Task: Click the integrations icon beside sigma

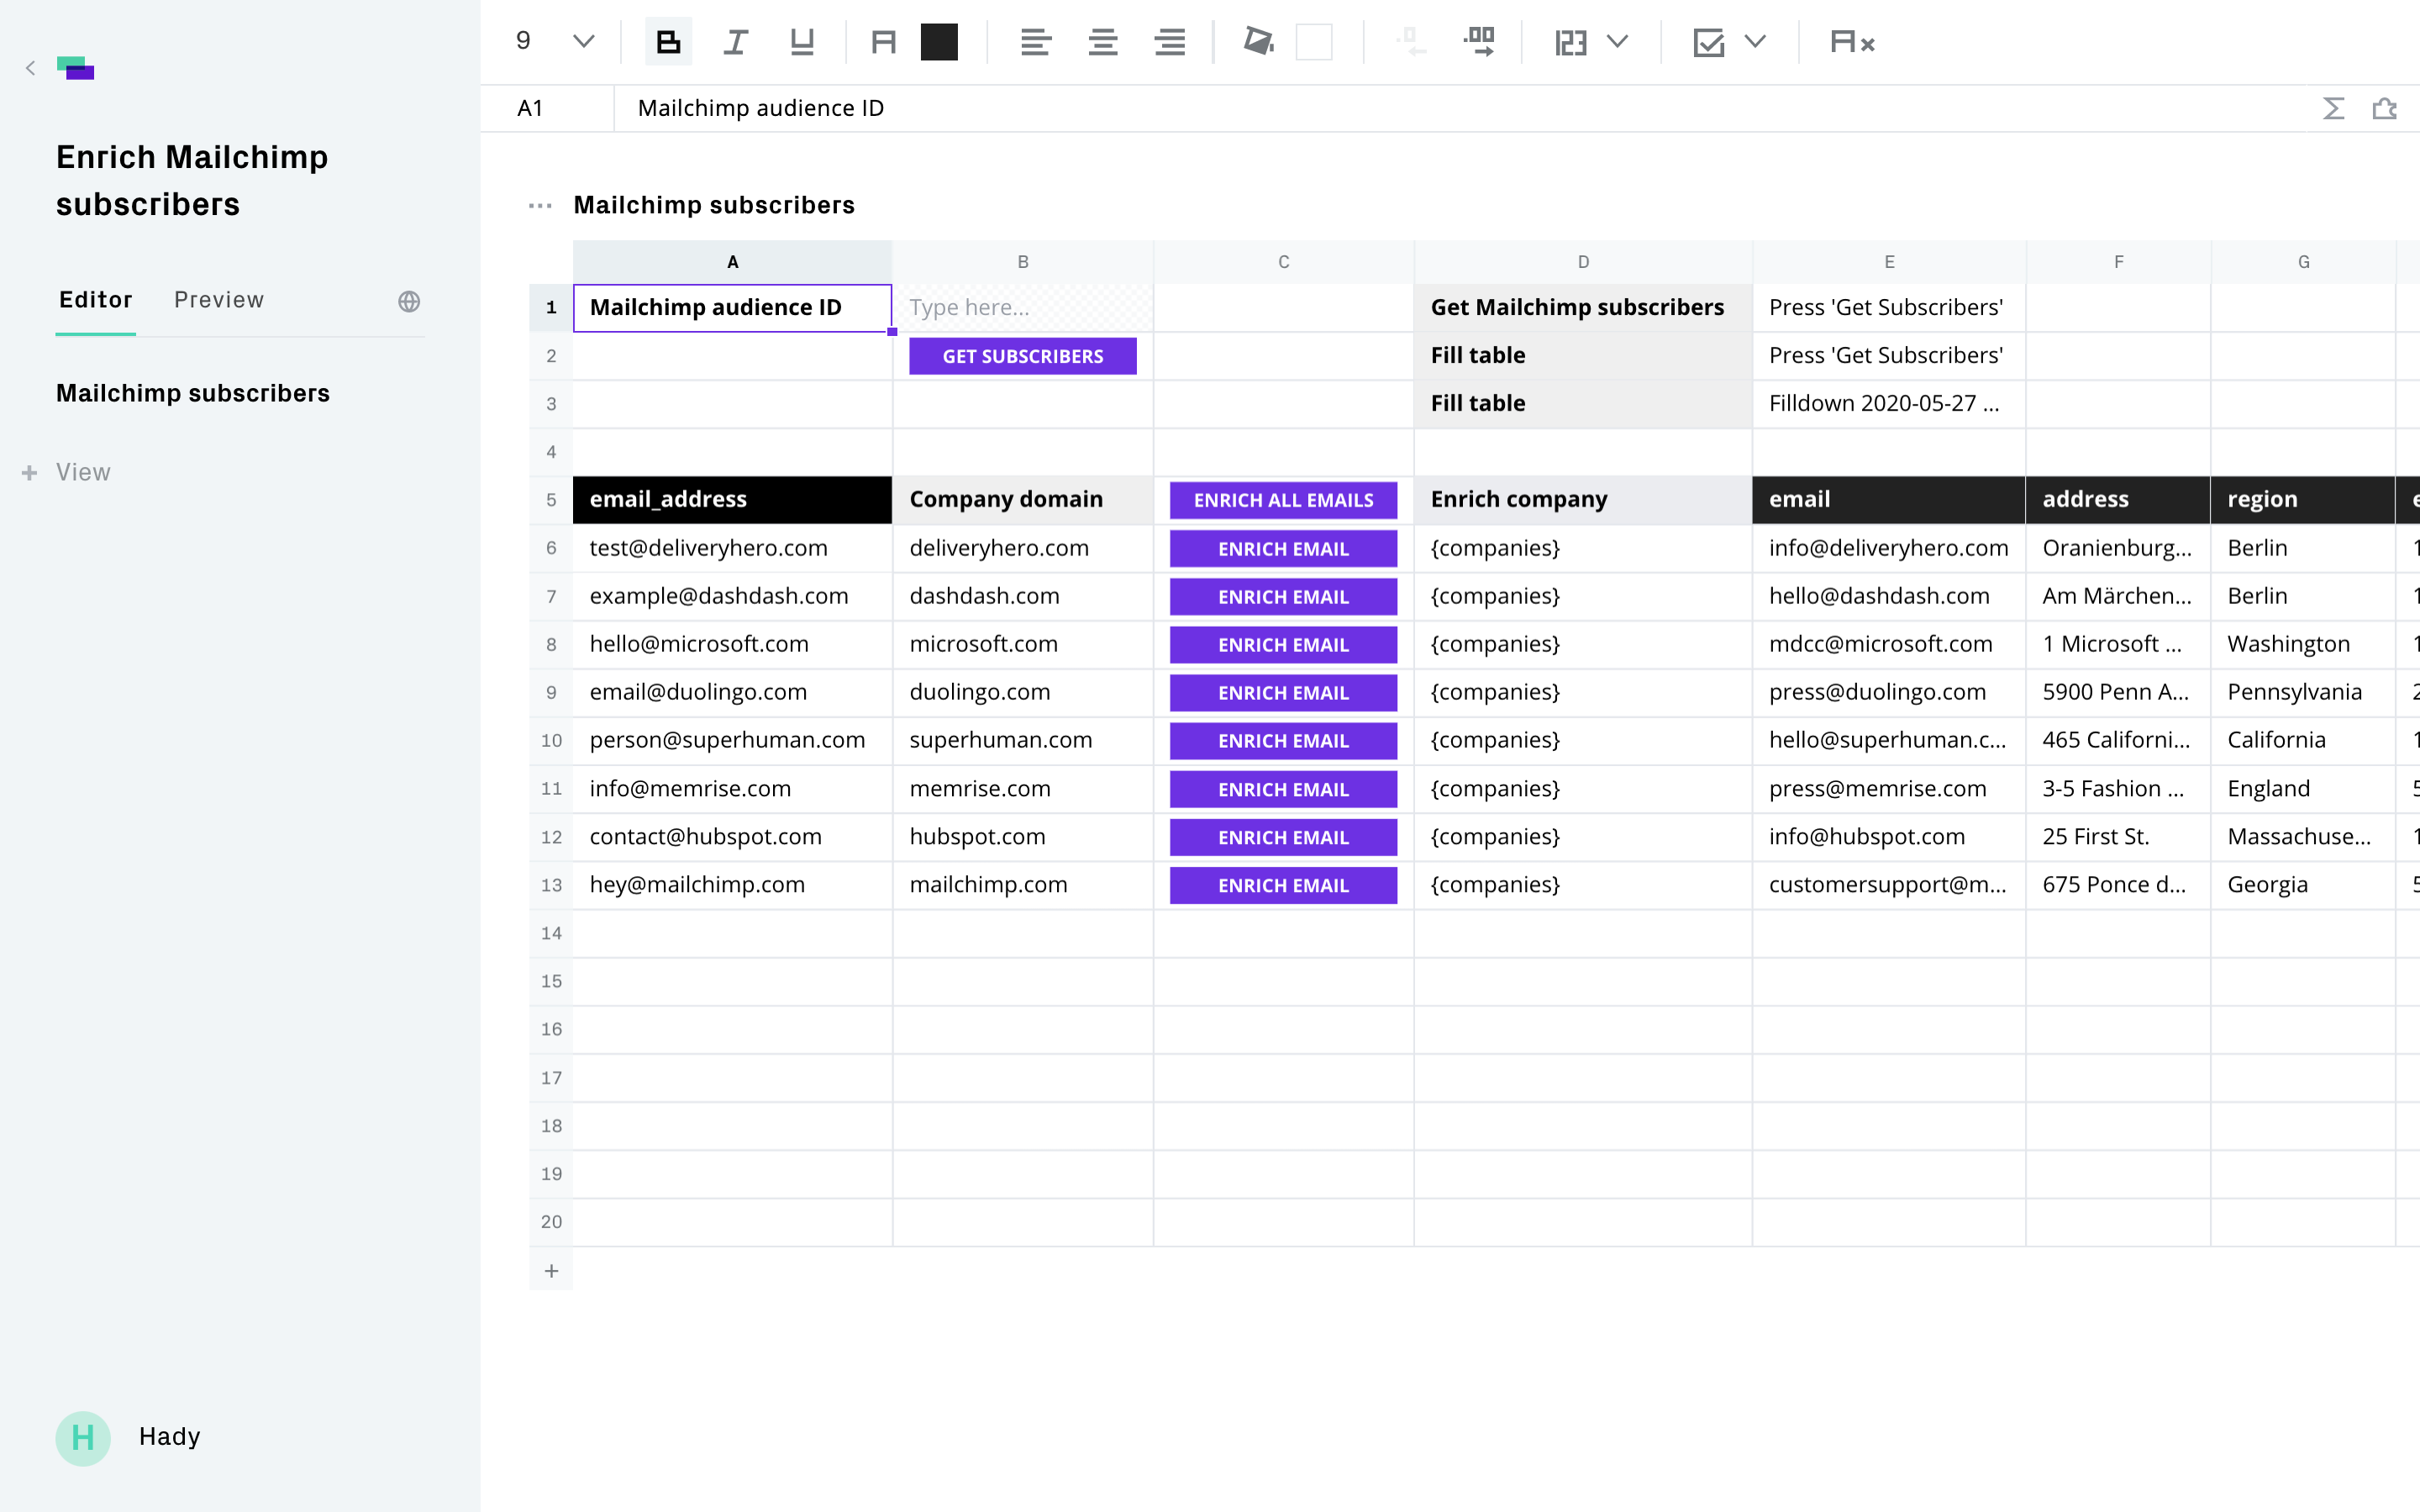Action: pos(2385,108)
